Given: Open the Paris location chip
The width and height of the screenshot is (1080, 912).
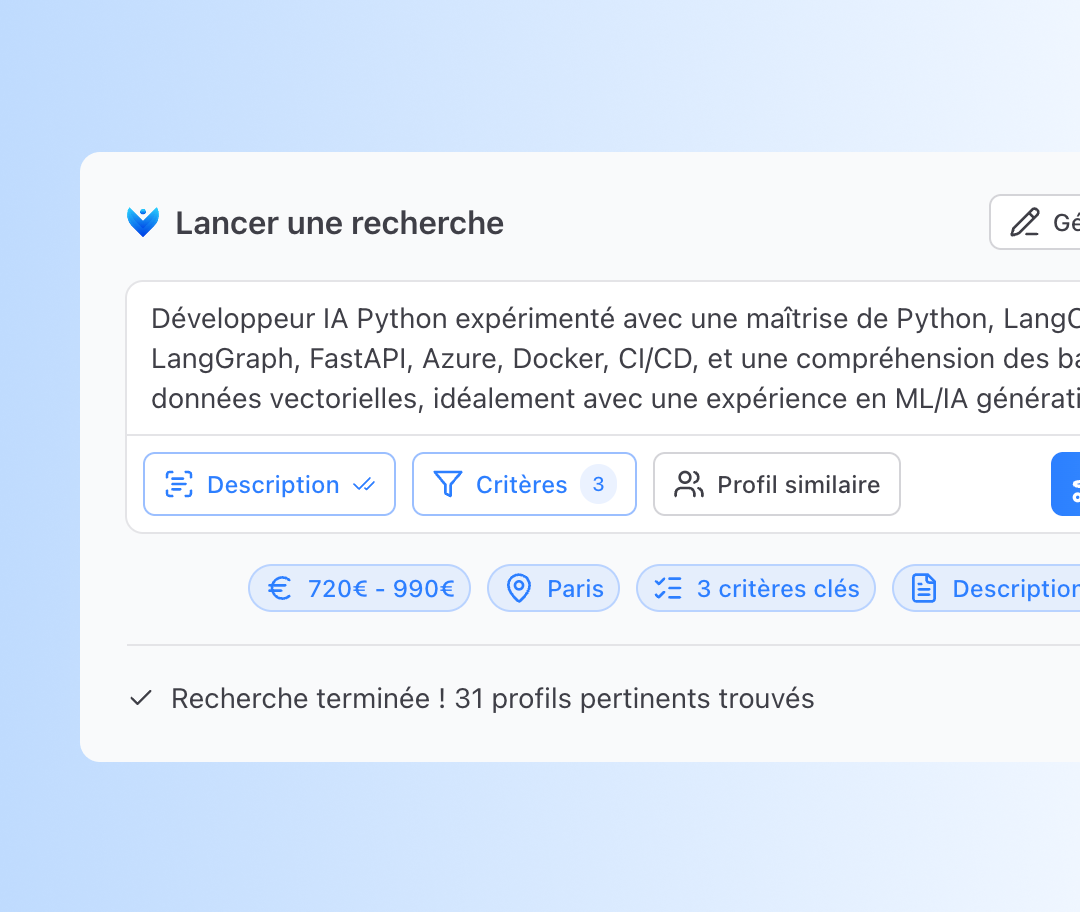Looking at the screenshot, I should [x=553, y=589].
